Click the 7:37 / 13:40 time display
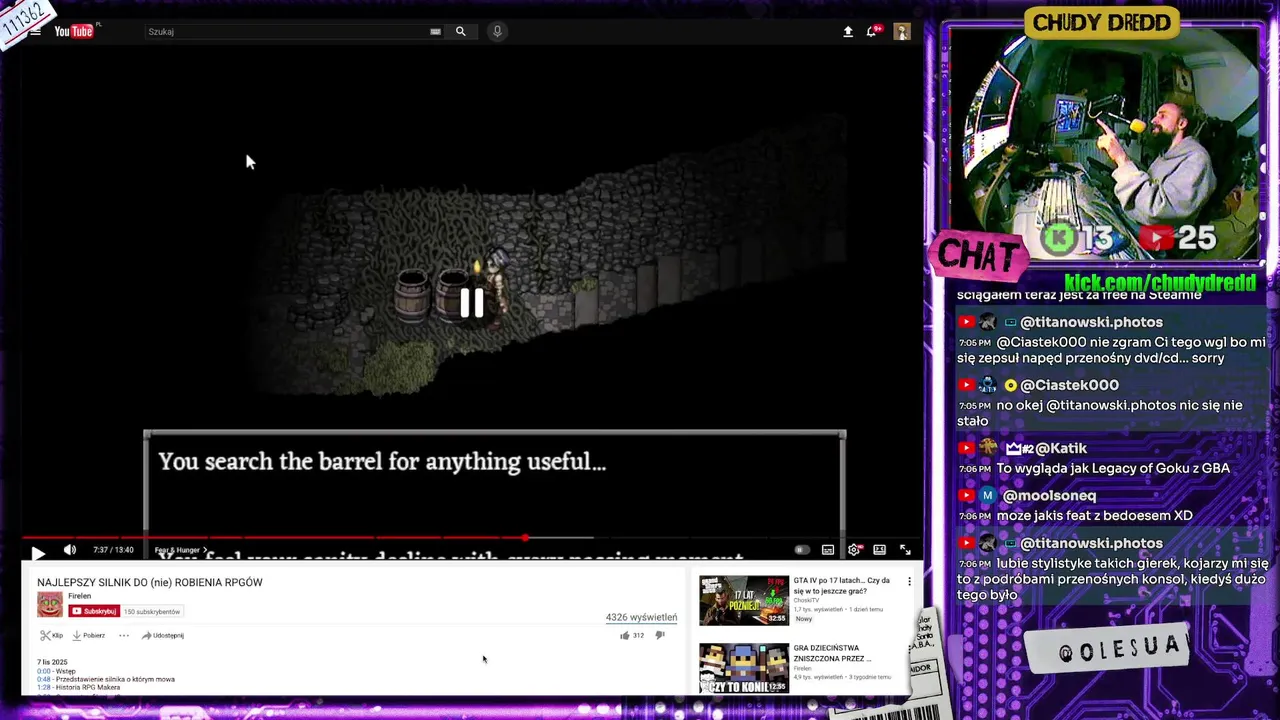Viewport: 1280px width, 720px height. point(113,550)
